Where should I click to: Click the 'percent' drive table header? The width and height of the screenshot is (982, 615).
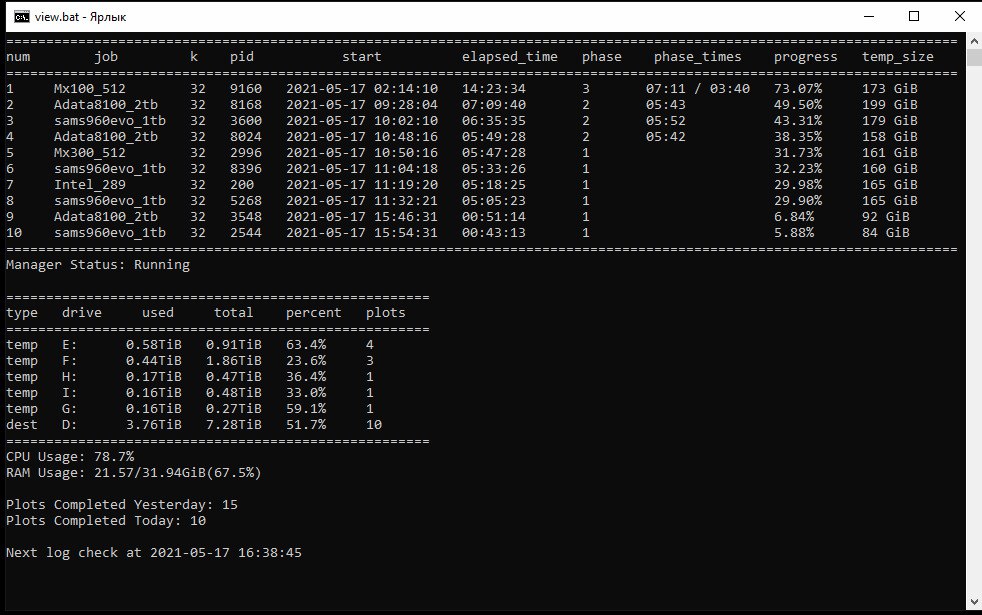click(x=313, y=313)
